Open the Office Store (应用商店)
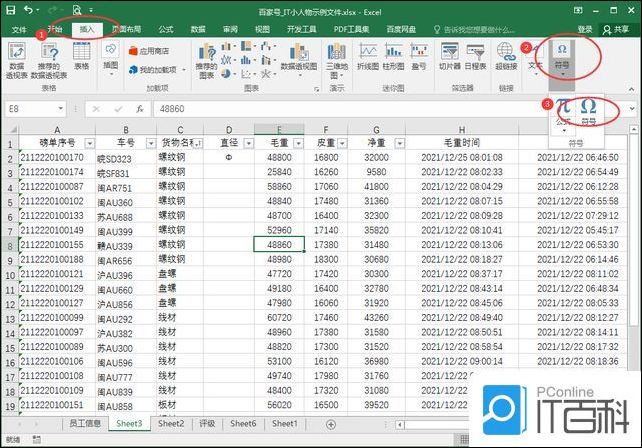The image size is (642, 448). (149, 51)
